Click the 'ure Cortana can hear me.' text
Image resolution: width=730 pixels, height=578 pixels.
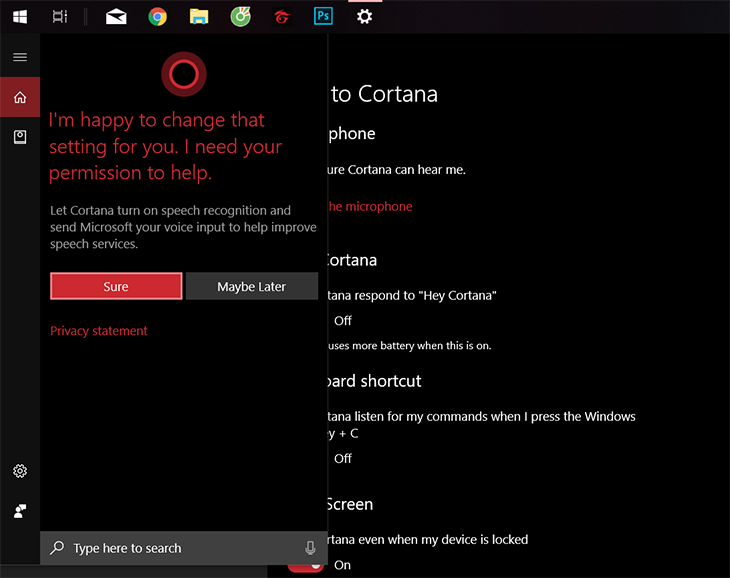(396, 169)
